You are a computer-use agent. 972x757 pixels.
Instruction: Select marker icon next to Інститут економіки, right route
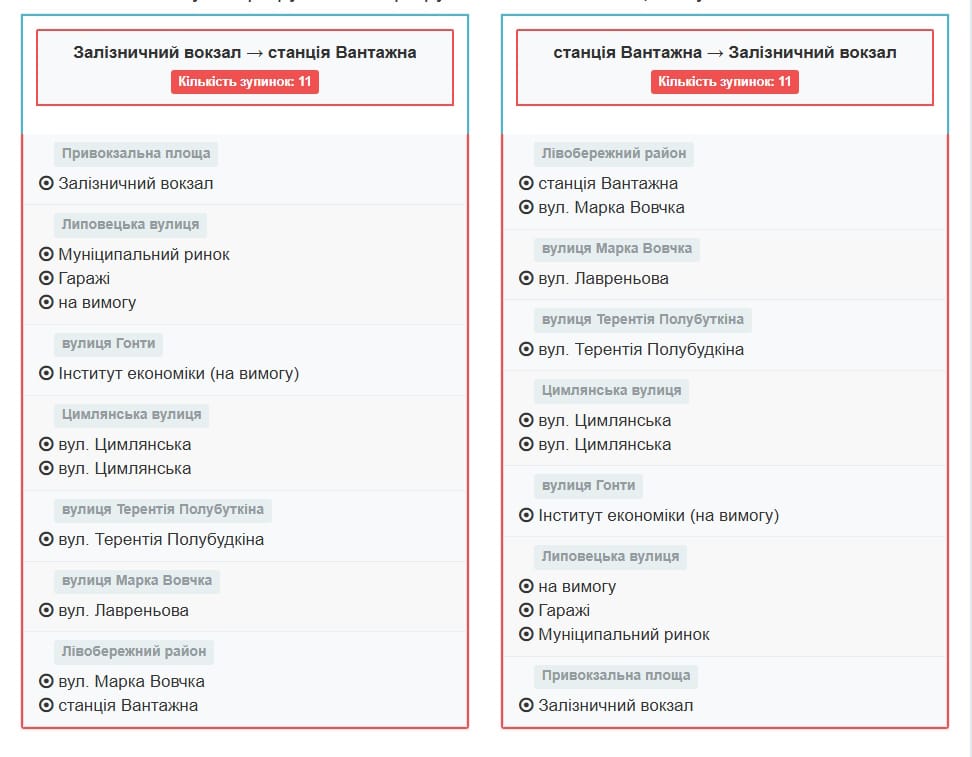(x=526, y=516)
